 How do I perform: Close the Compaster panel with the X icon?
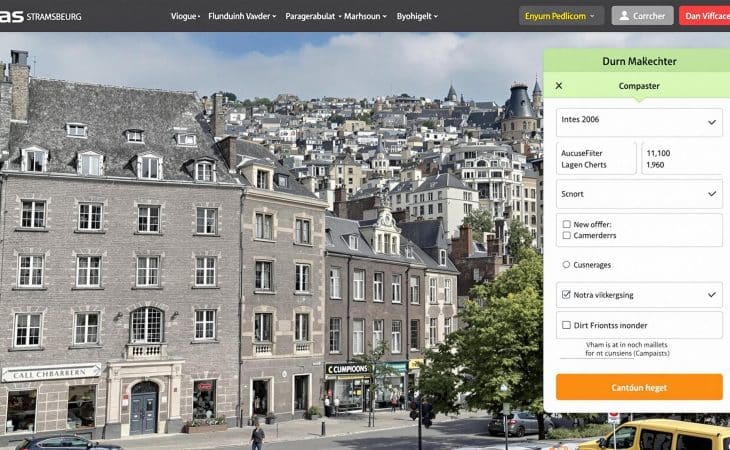point(559,86)
